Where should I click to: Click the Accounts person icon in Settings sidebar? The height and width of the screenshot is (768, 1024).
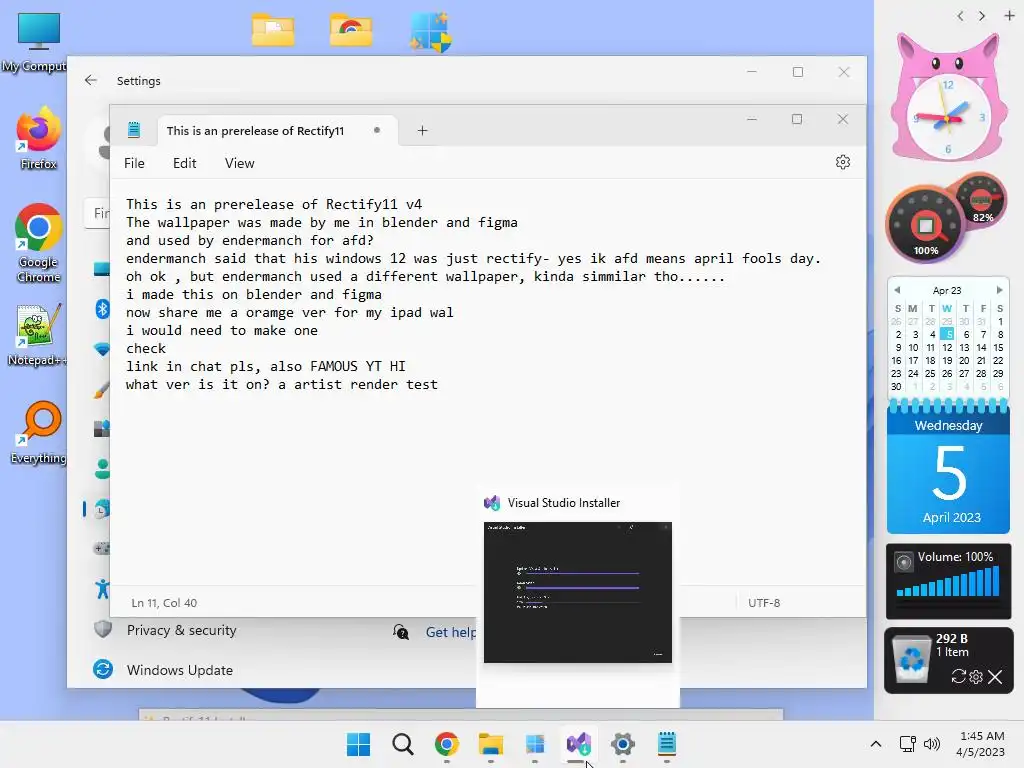(x=102, y=468)
